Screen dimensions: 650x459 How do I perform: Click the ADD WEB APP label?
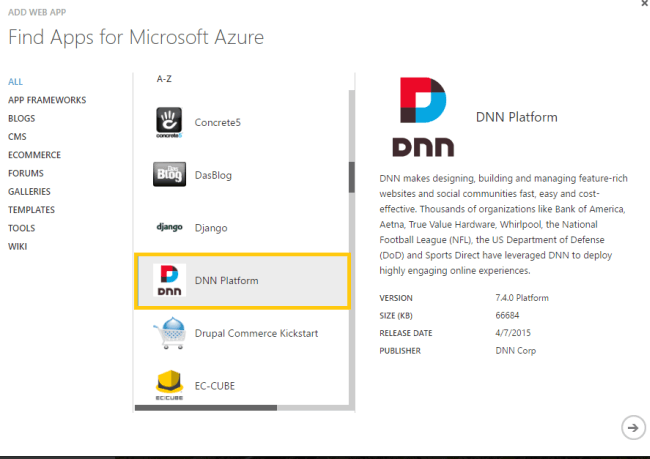[x=37, y=12]
